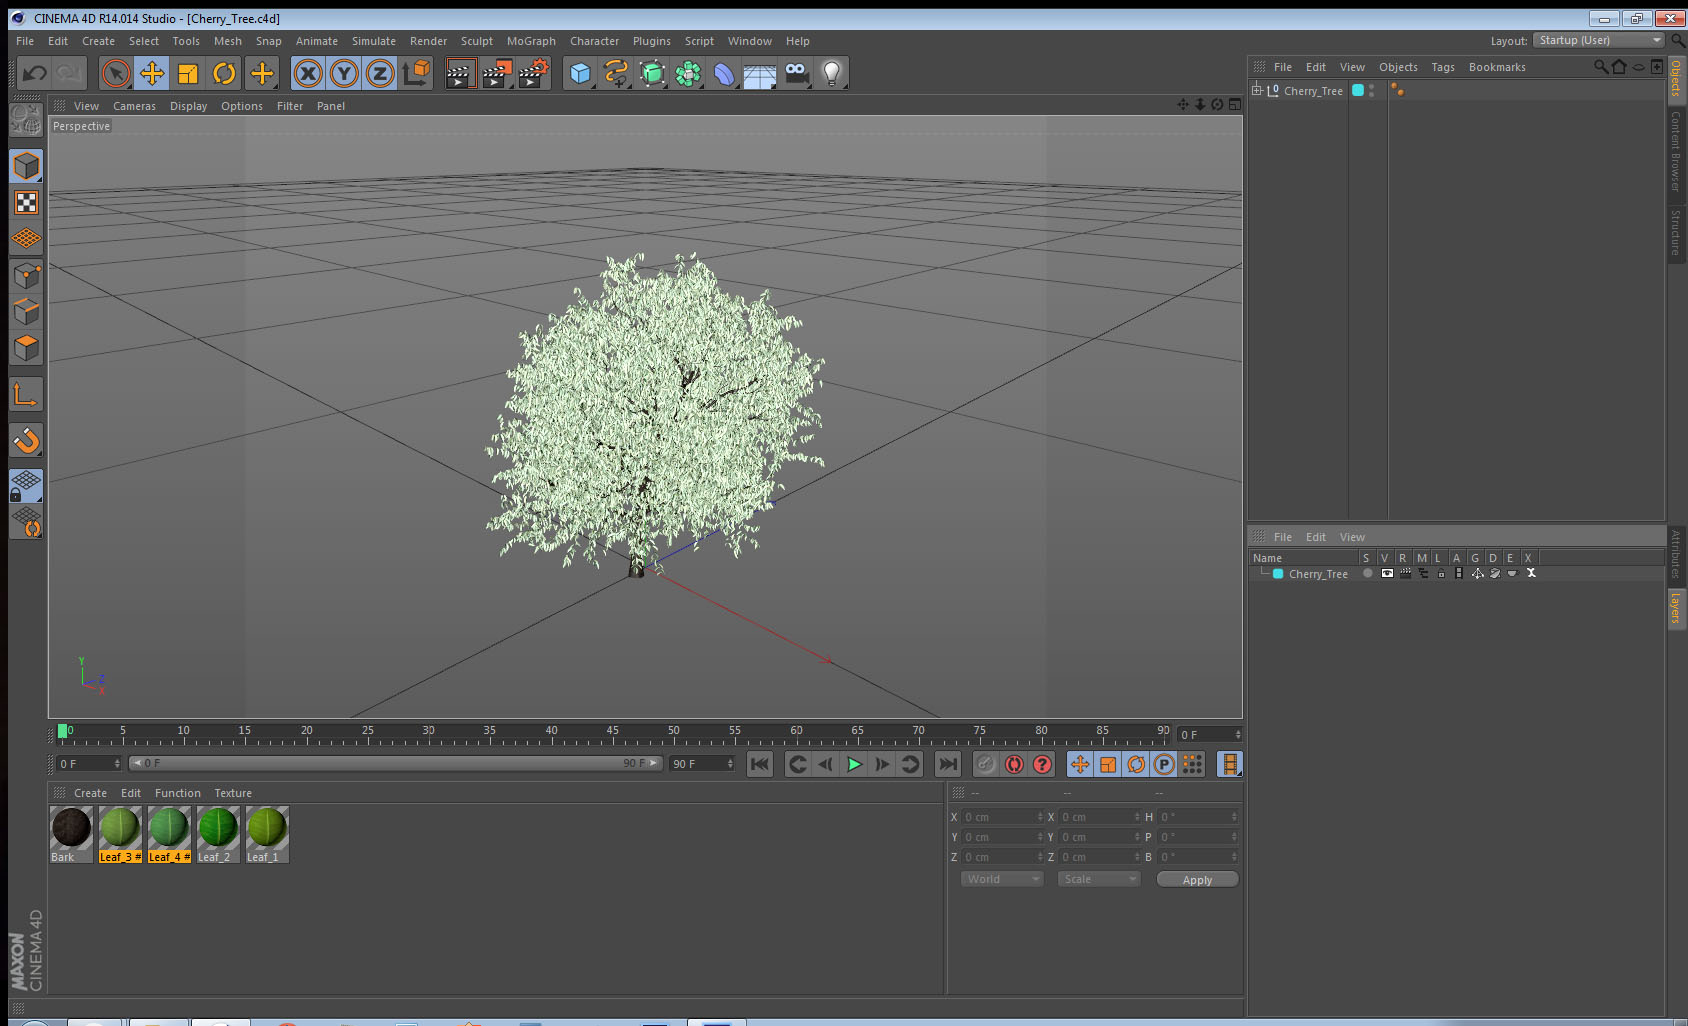The width and height of the screenshot is (1688, 1026).
Task: Open the World coordinate dropdown
Action: (1002, 879)
